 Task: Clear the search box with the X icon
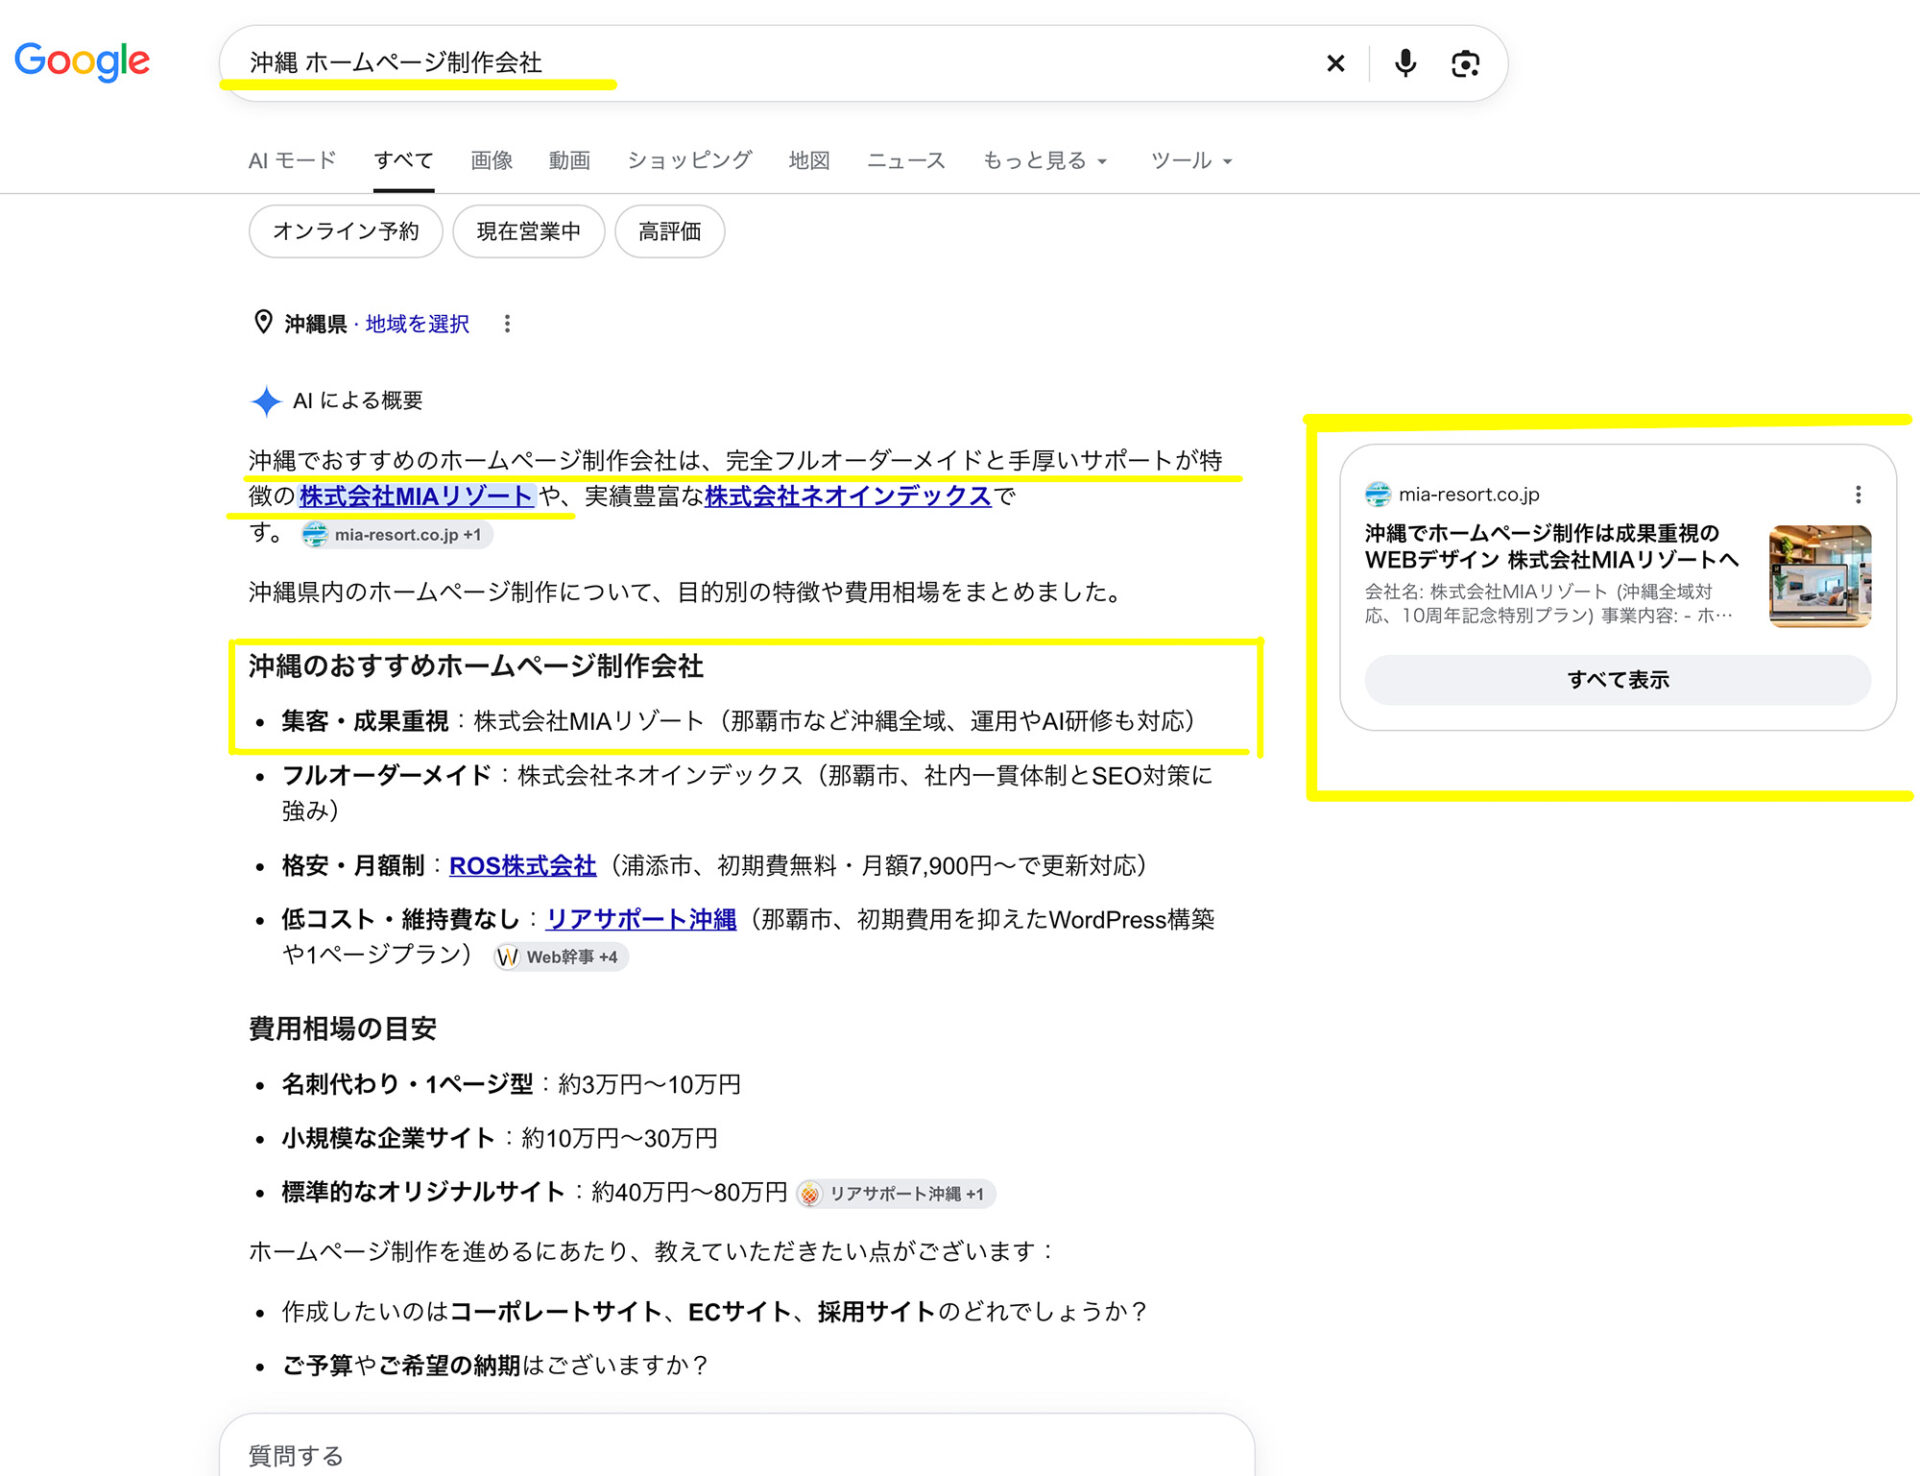click(x=1335, y=63)
